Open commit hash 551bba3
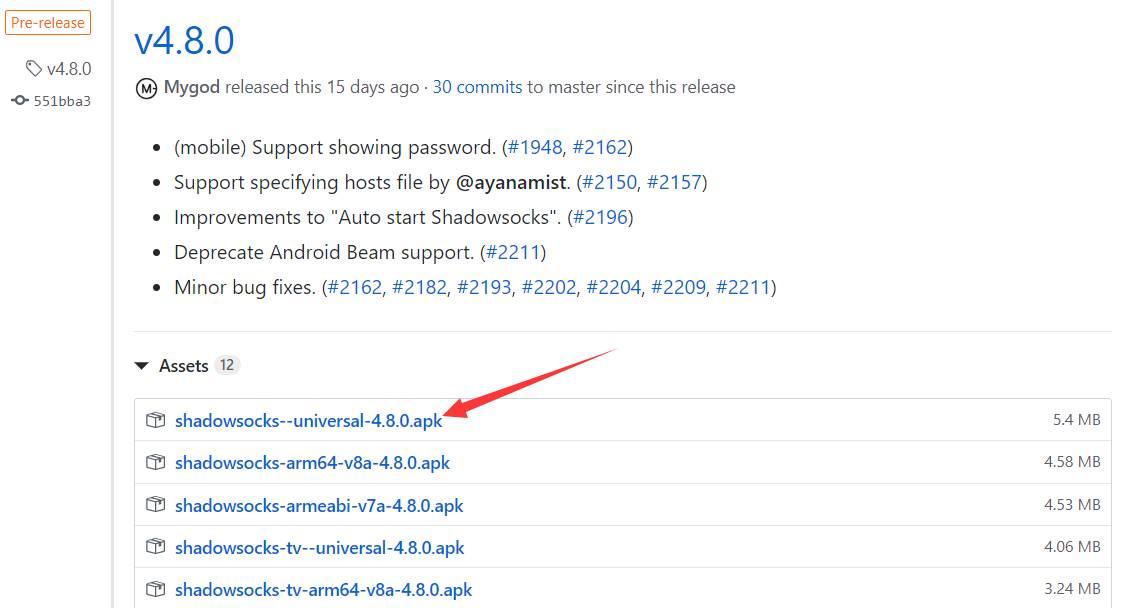Image resolution: width=1123 pixels, height=608 pixels. click(x=62, y=101)
